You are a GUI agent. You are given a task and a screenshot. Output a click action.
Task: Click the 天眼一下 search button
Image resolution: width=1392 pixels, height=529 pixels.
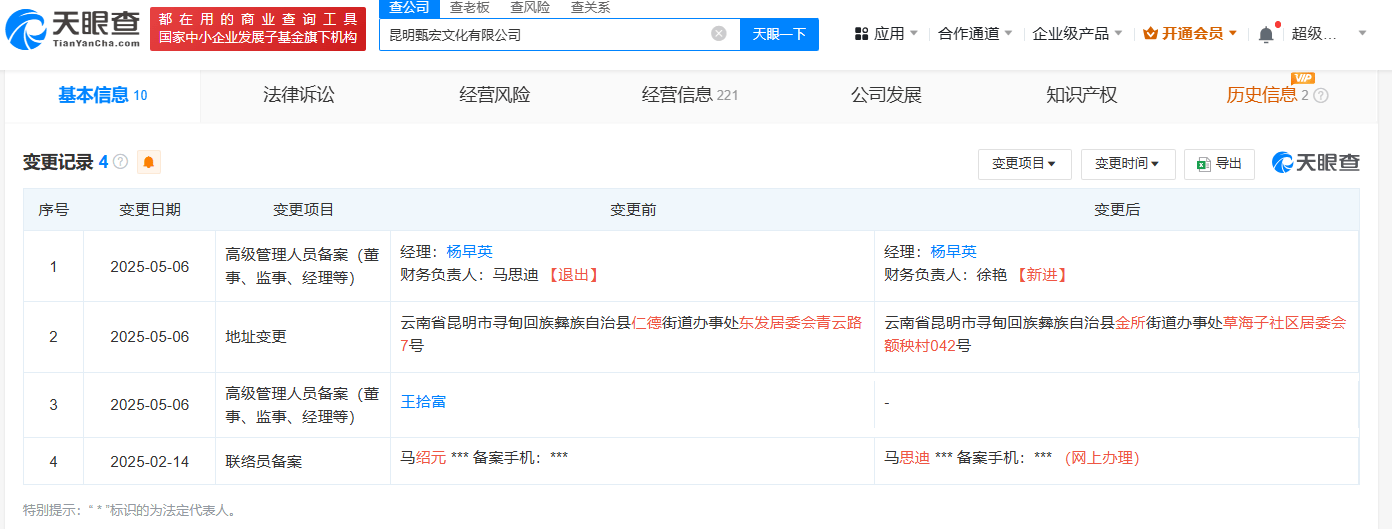pyautogui.click(x=779, y=34)
